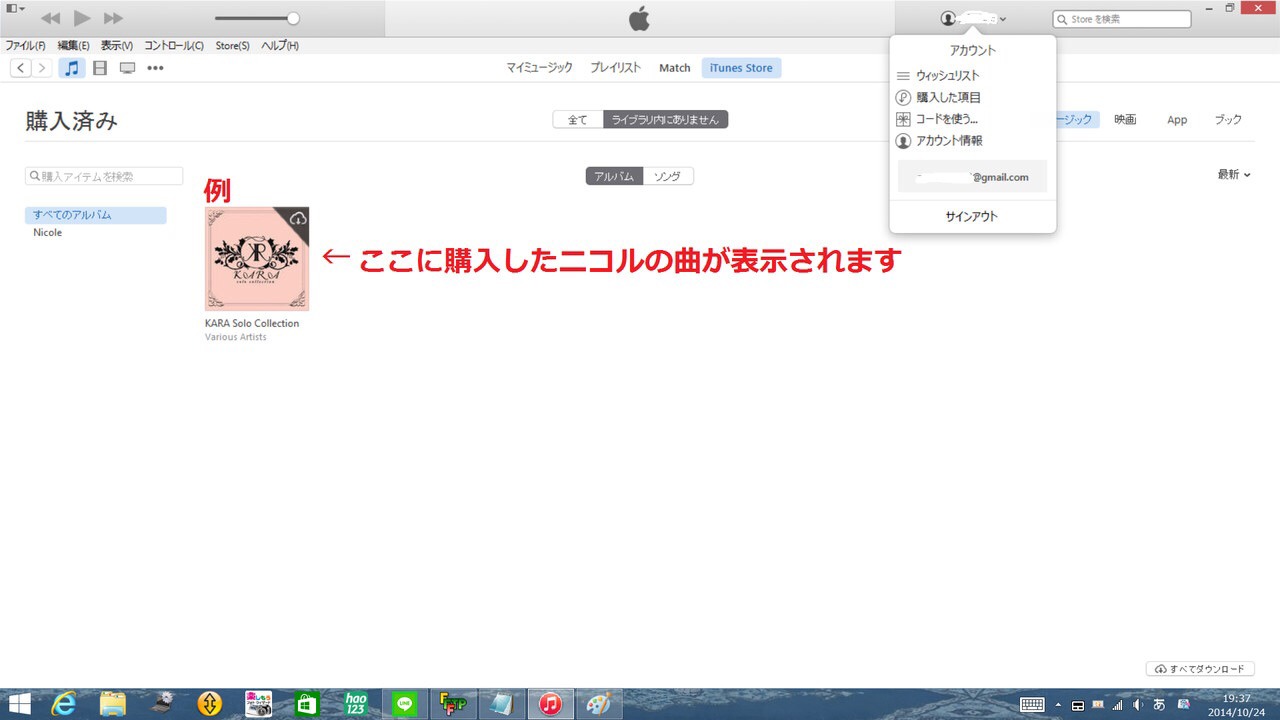The height and width of the screenshot is (720, 1280).
Task: Go forward with the right arrow button
Action: tap(41, 68)
